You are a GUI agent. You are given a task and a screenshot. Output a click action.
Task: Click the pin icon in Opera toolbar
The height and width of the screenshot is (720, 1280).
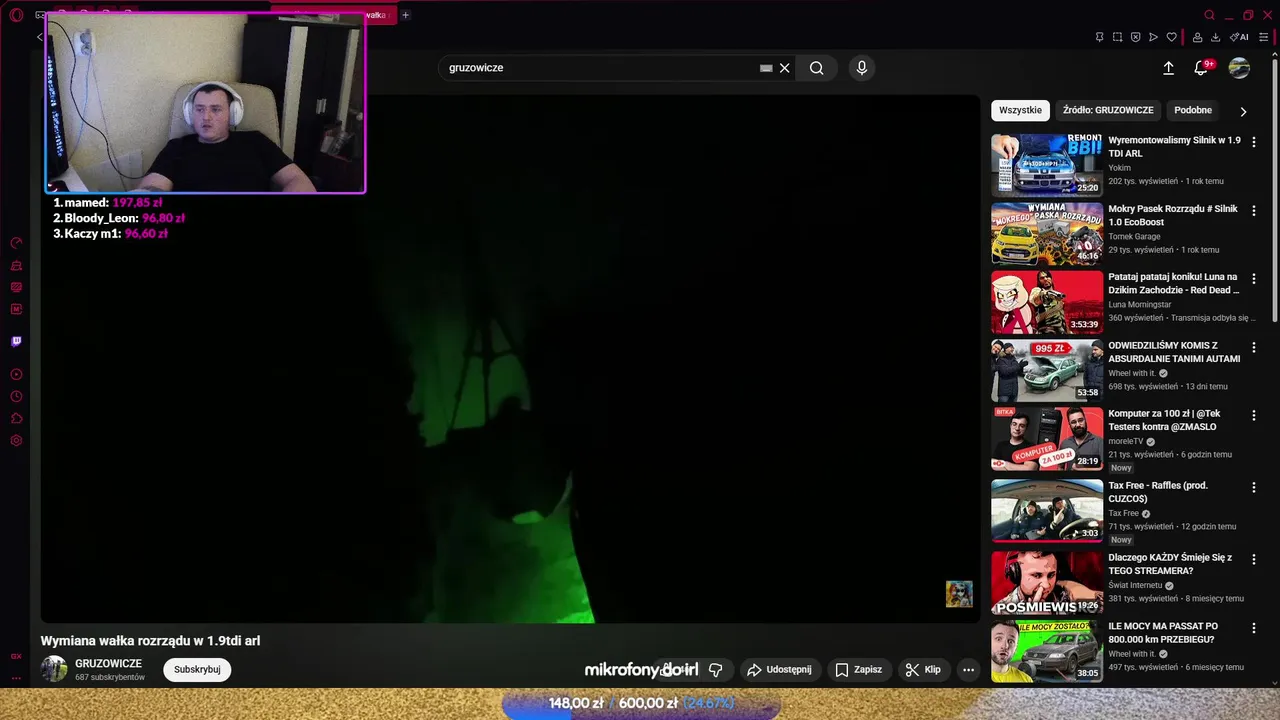[x=1099, y=37]
